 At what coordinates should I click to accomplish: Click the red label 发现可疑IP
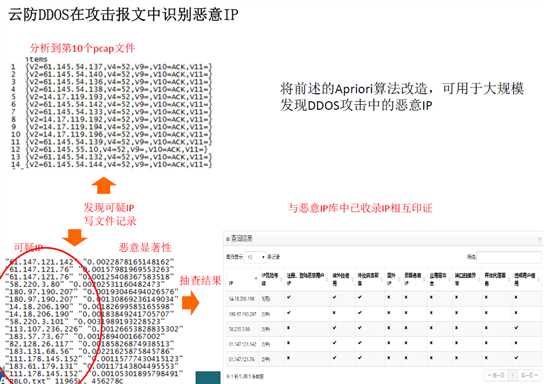(109, 208)
